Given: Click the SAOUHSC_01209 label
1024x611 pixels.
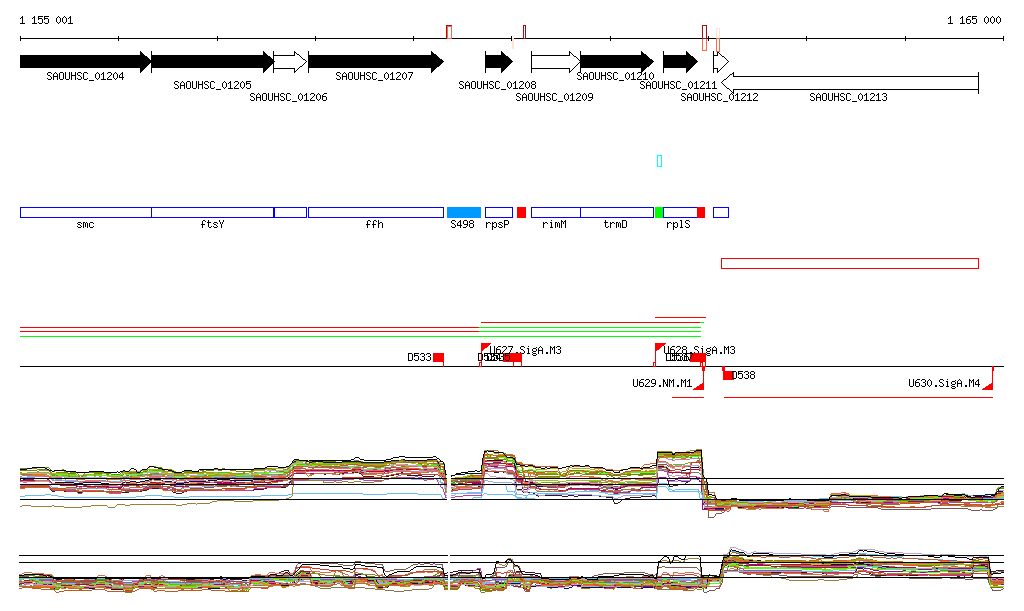Looking at the screenshot, I should (x=554, y=97).
